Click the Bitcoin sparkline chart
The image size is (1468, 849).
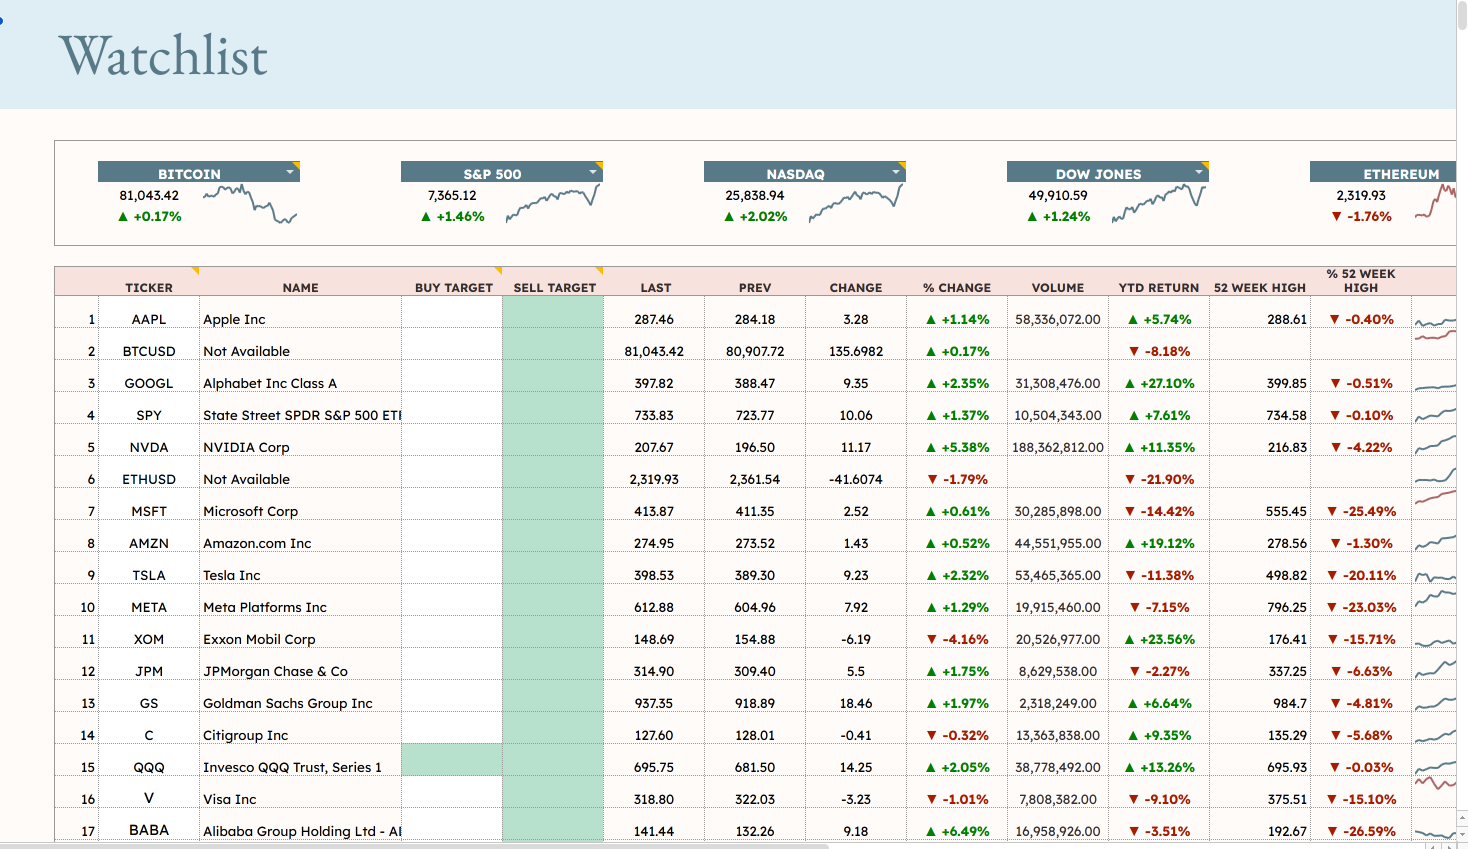[x=250, y=204]
